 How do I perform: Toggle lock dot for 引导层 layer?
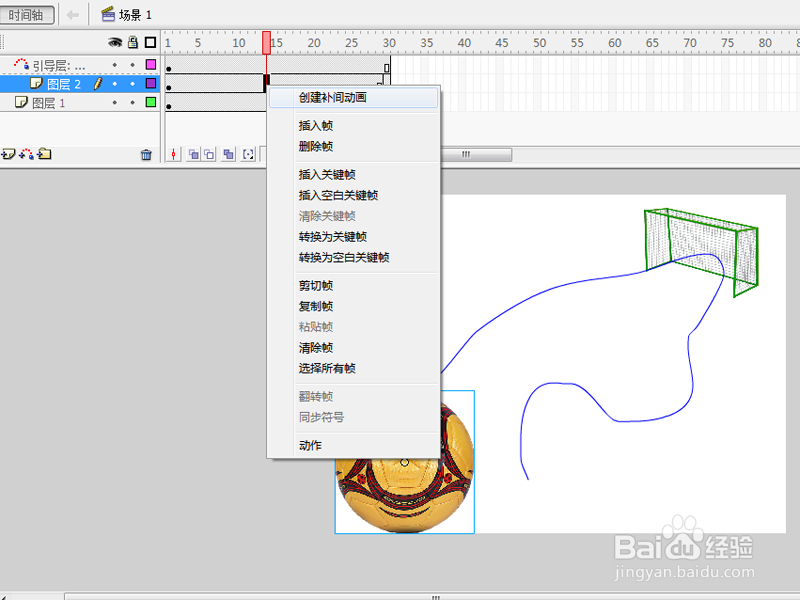click(x=133, y=65)
